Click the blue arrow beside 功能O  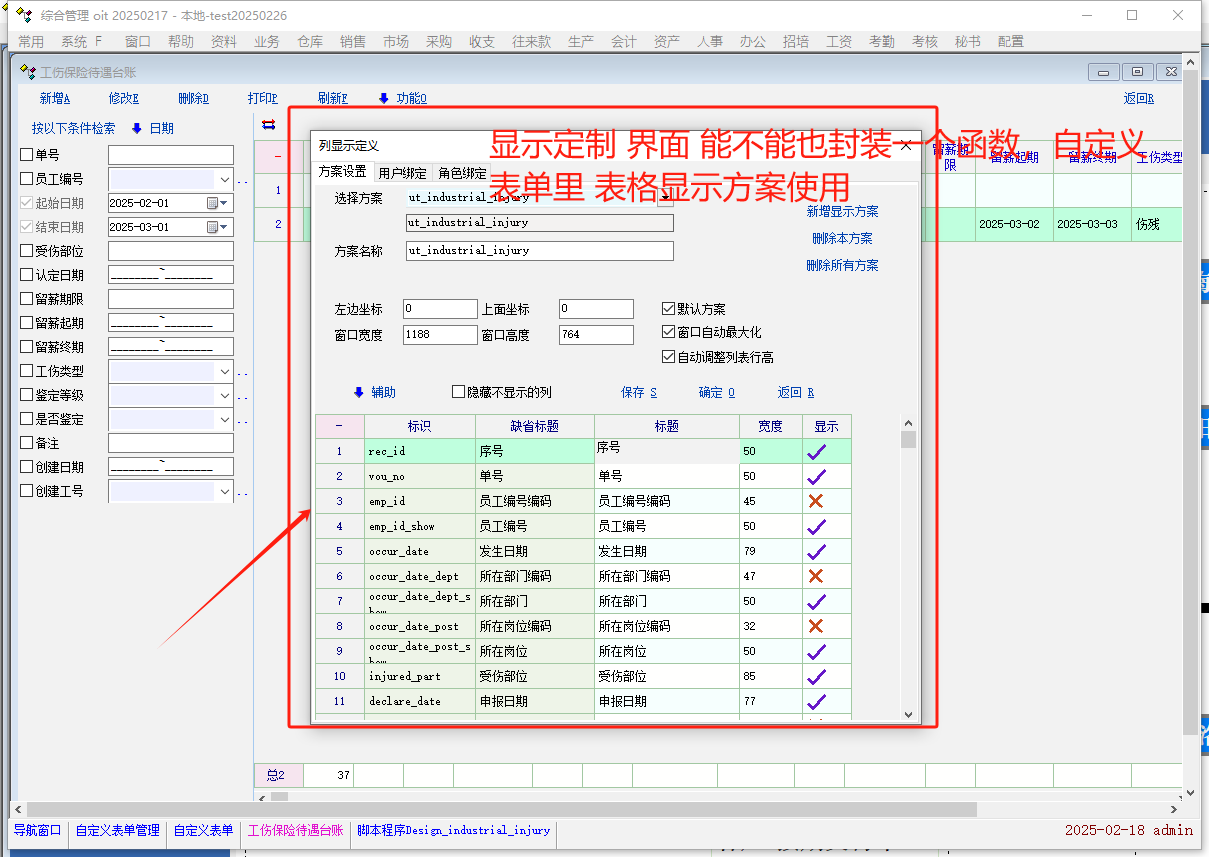[384, 98]
